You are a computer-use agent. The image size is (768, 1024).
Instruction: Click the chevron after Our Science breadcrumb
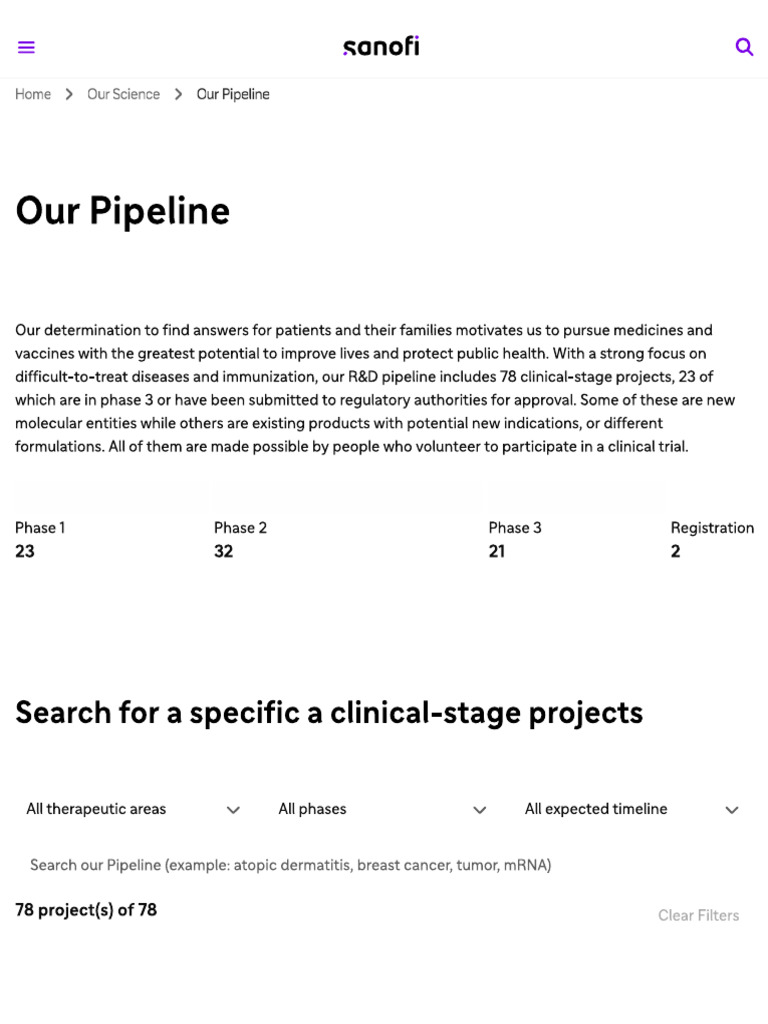tap(178, 94)
